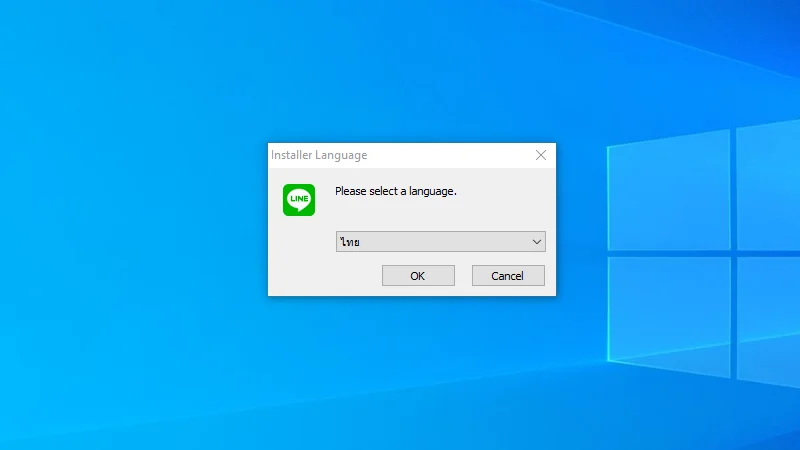Confirm Thai language selection with OK
This screenshot has height=450, width=800.
click(x=418, y=276)
